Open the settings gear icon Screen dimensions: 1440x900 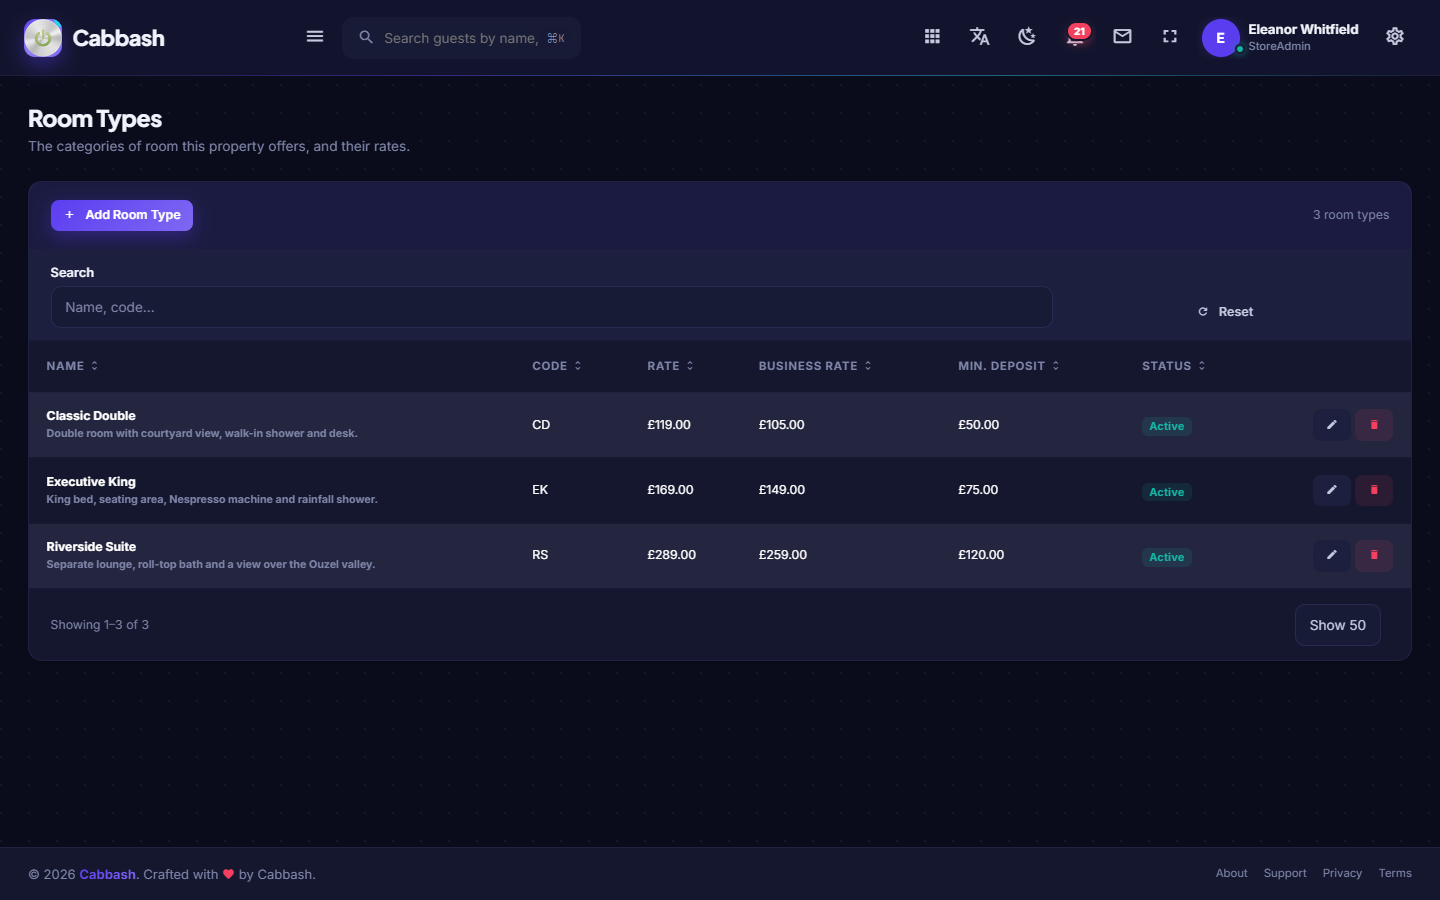(x=1395, y=37)
